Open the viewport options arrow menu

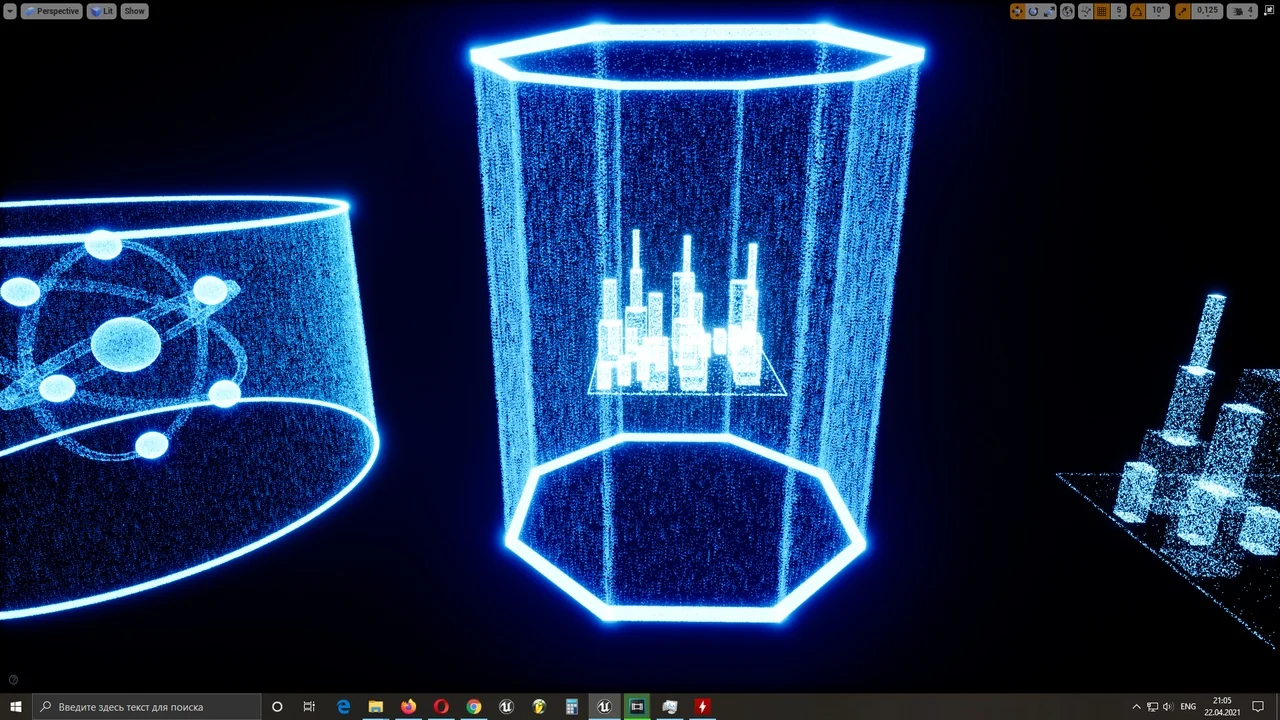9,11
